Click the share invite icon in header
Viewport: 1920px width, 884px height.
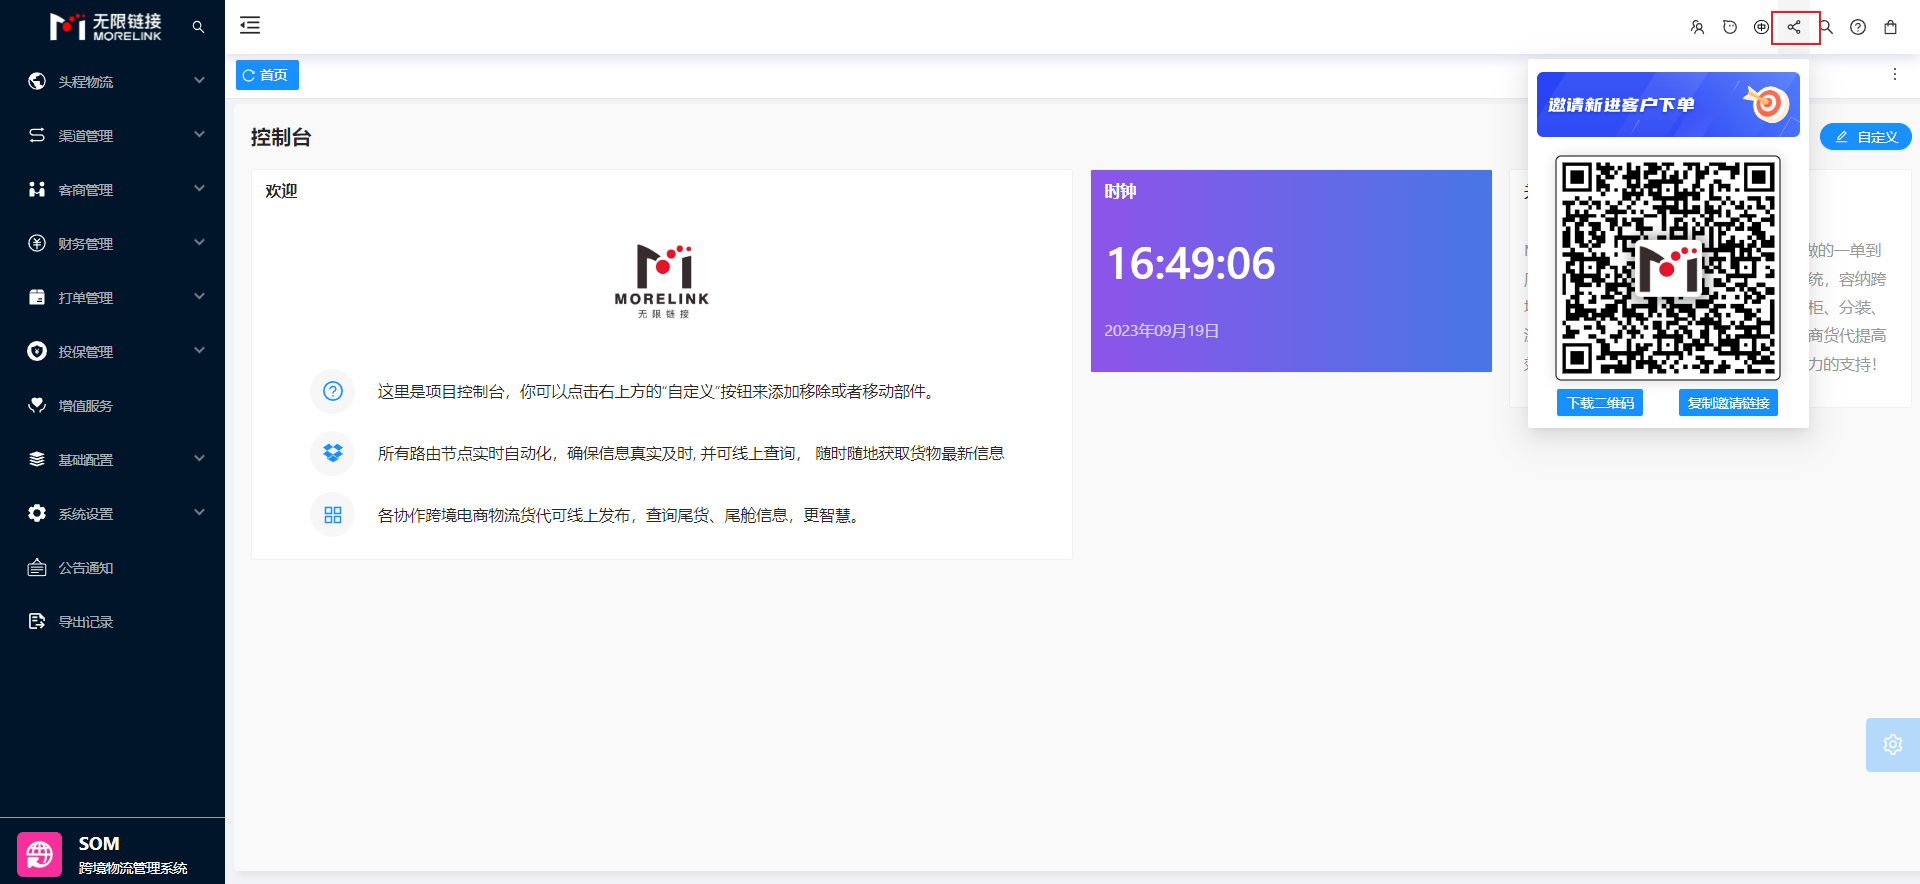(x=1794, y=27)
